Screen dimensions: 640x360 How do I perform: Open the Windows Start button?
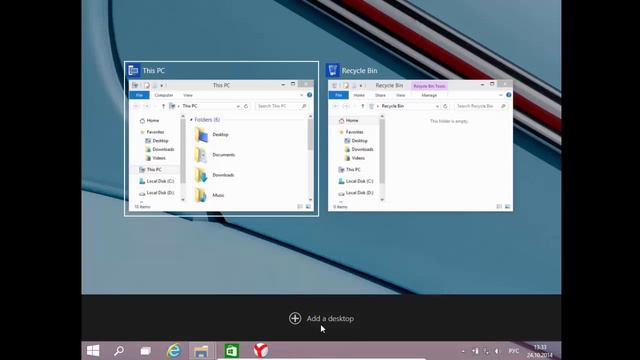pyautogui.click(x=93, y=351)
